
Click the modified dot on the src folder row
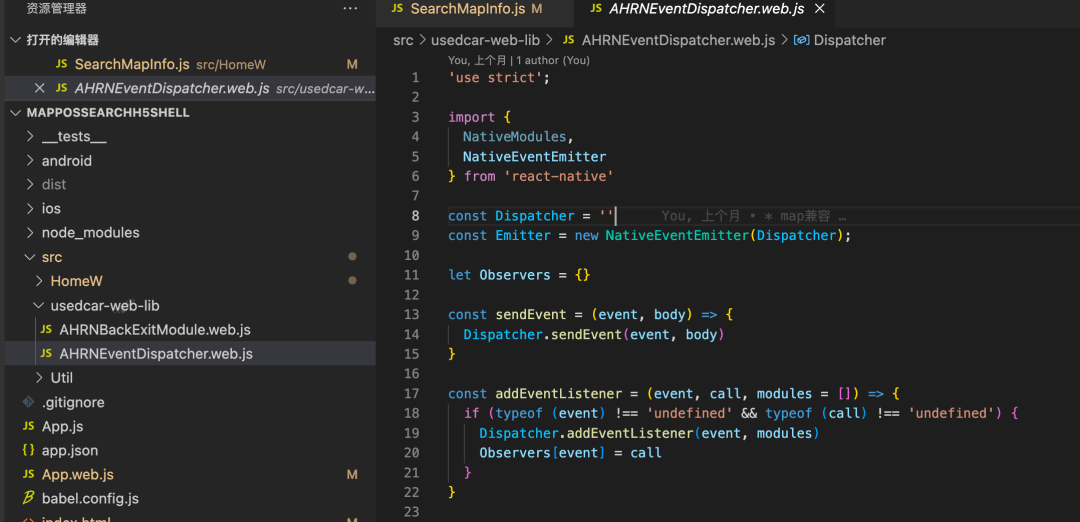pyautogui.click(x=352, y=257)
